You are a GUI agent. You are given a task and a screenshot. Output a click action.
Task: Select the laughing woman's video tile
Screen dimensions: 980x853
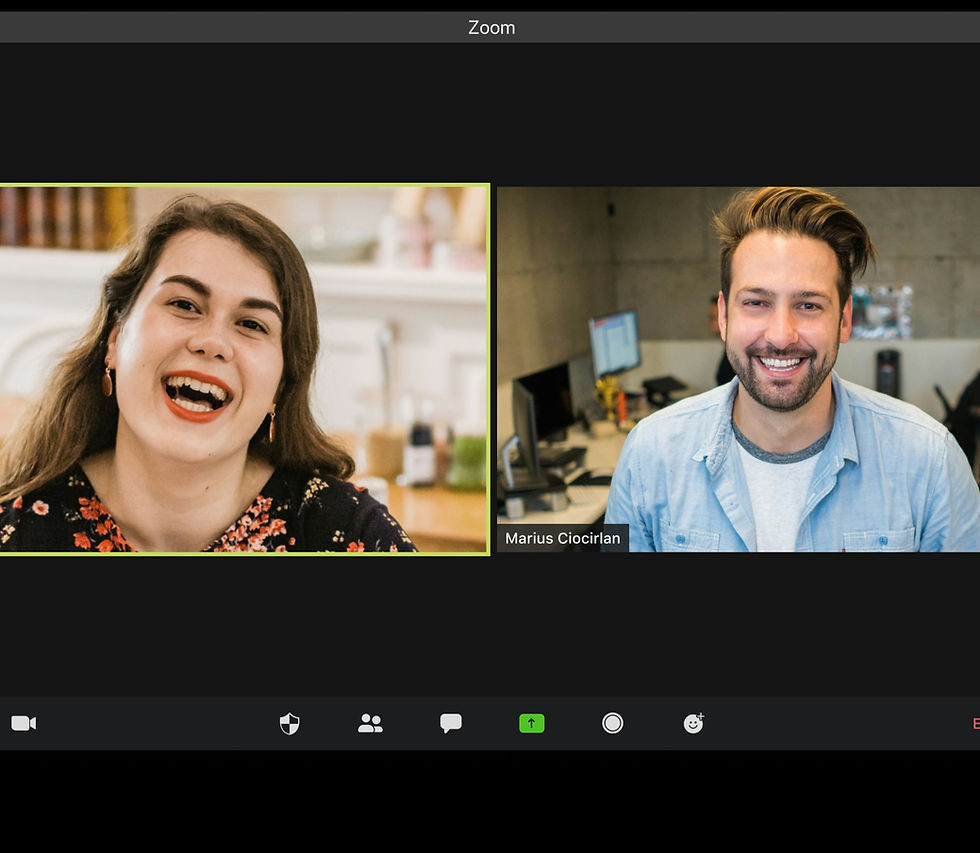click(244, 369)
